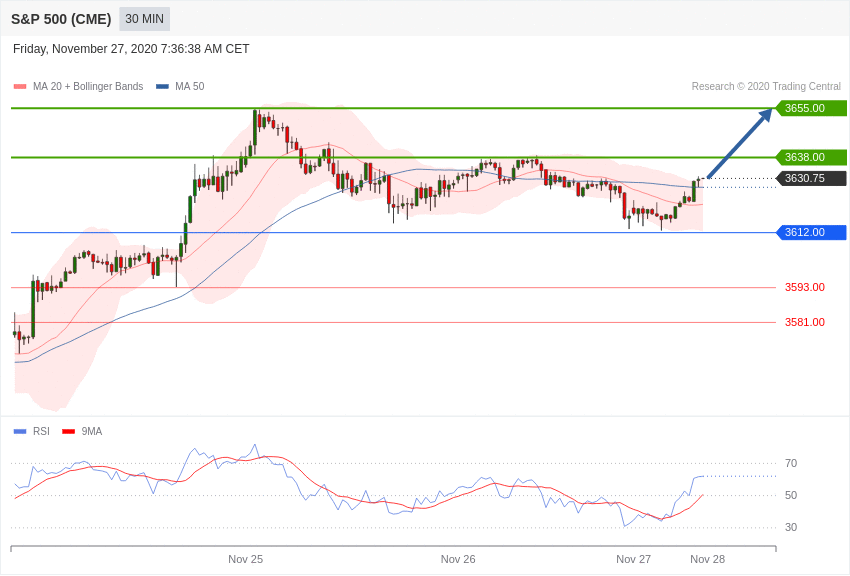Click the chart timestamp text
Screen dimensions: 850x576
[131, 49]
